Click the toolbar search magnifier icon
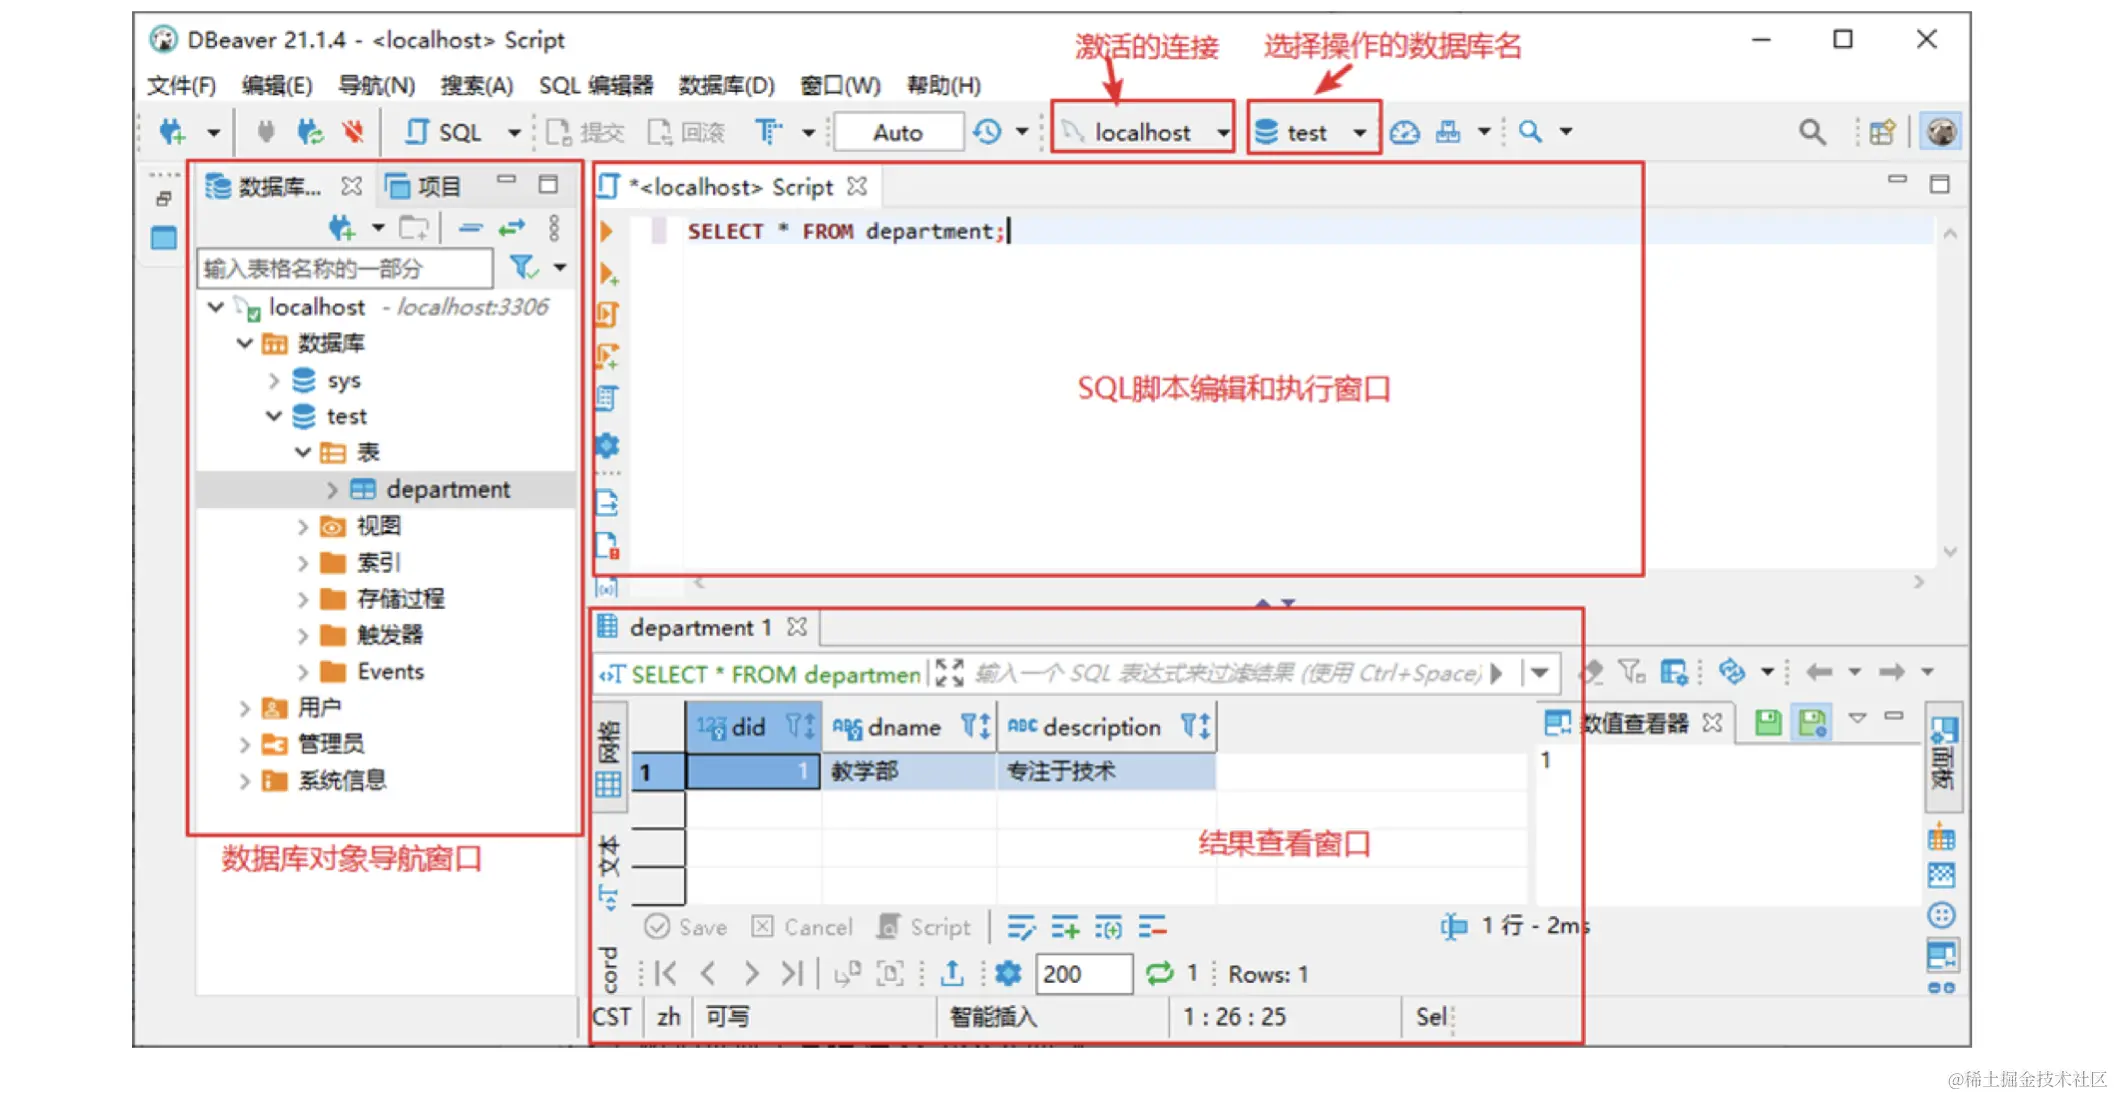 (x=1530, y=132)
